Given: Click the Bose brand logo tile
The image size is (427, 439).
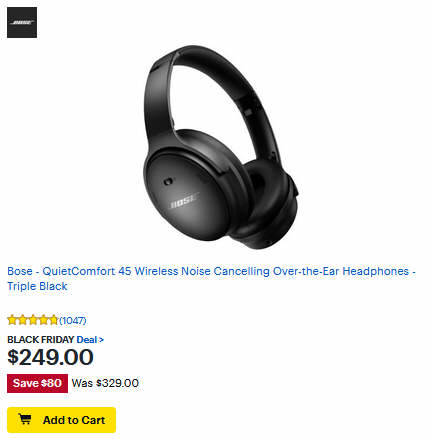Looking at the screenshot, I should pos(22,22).
